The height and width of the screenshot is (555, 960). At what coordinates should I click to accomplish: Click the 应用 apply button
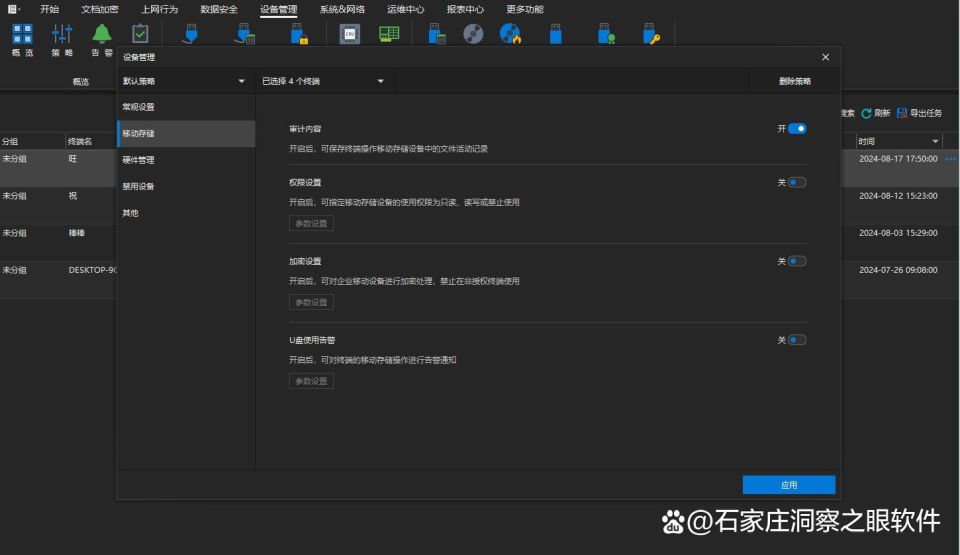click(789, 485)
